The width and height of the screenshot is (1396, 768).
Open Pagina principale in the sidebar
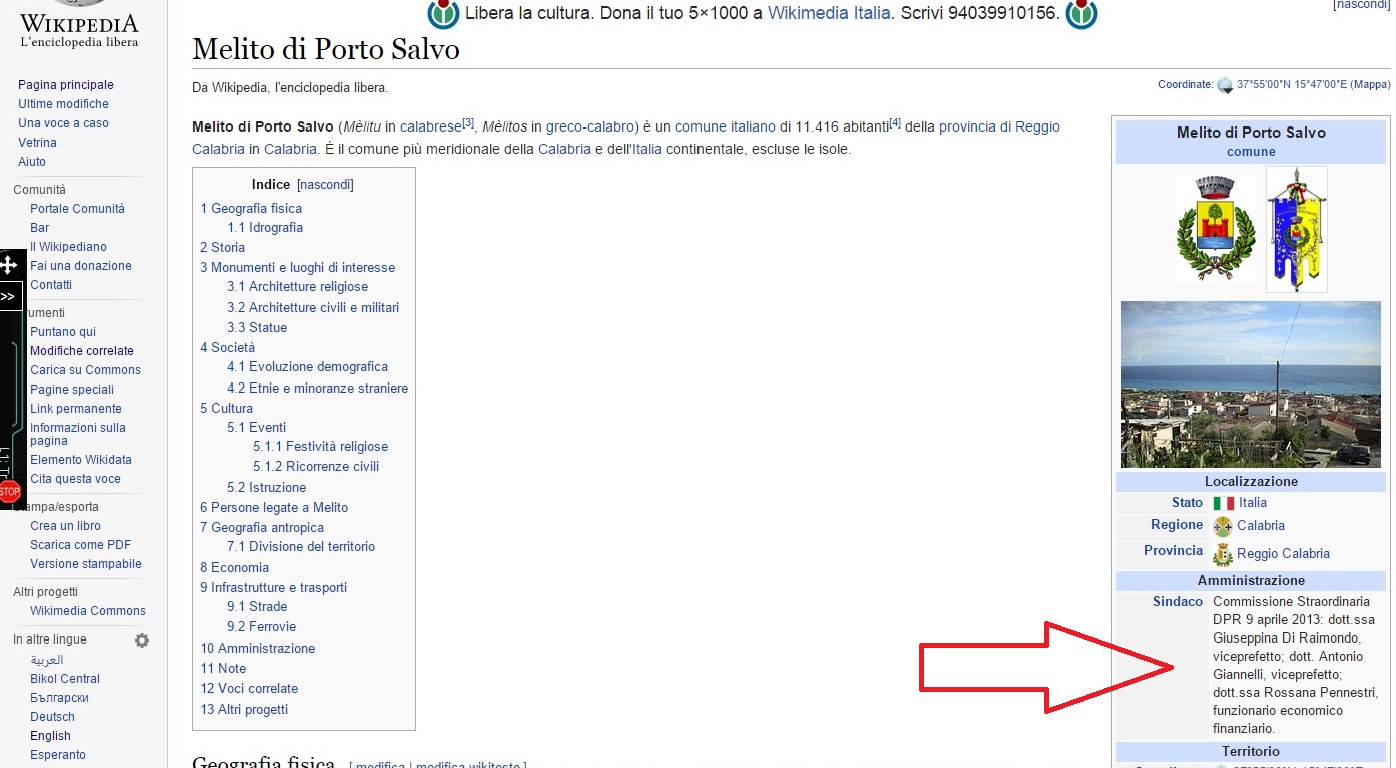click(x=66, y=85)
